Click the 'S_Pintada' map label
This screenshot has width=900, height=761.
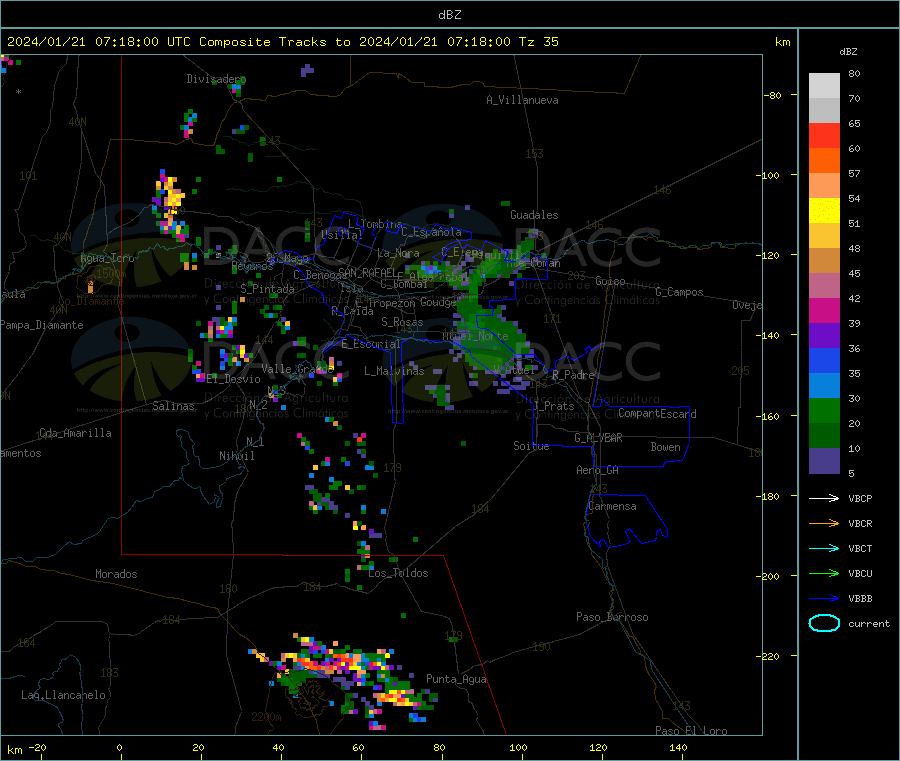point(267,289)
